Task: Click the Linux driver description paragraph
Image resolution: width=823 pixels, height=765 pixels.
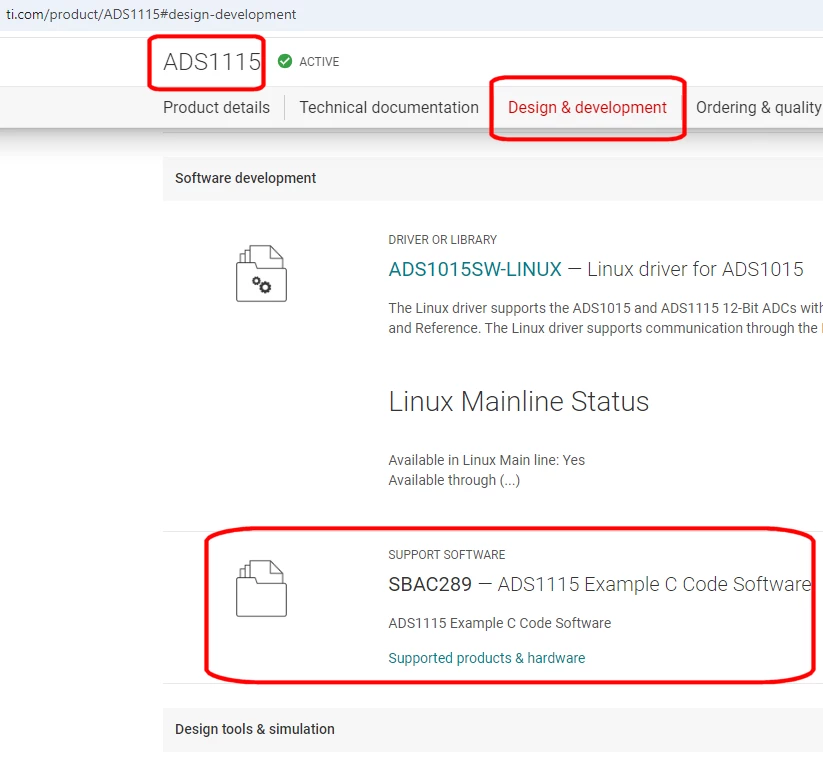Action: (605, 318)
